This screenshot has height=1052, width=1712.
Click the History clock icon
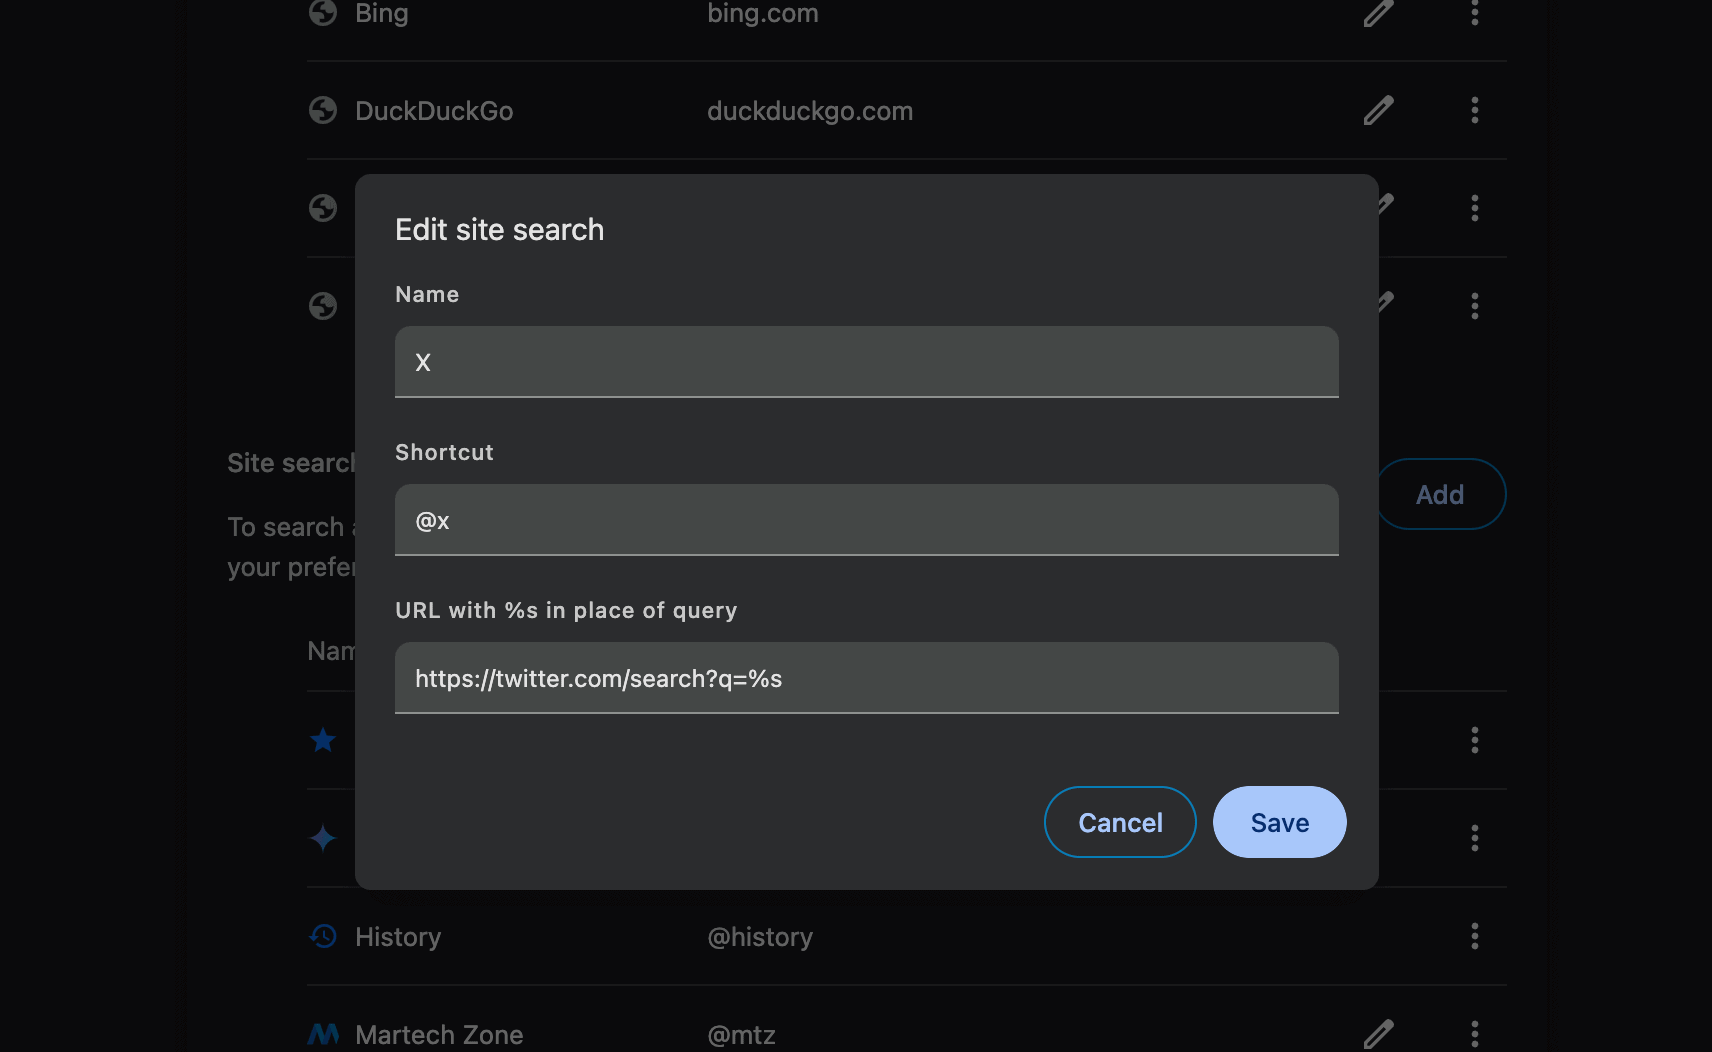[x=323, y=936]
